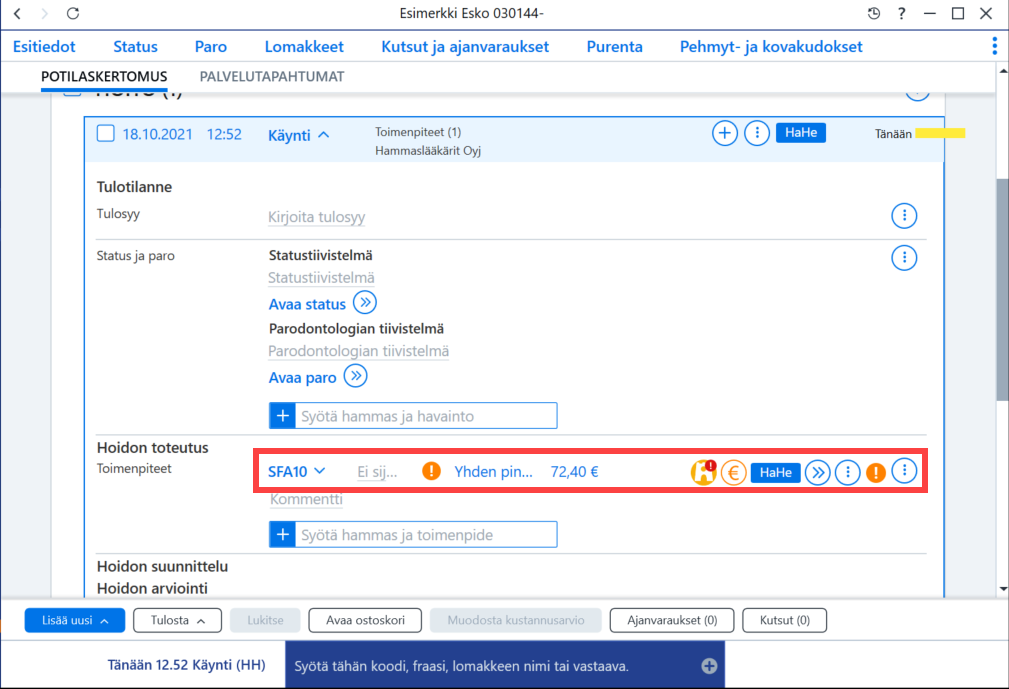Open the Status menu
Image resolution: width=1009 pixels, height=689 pixels.
(x=135, y=46)
